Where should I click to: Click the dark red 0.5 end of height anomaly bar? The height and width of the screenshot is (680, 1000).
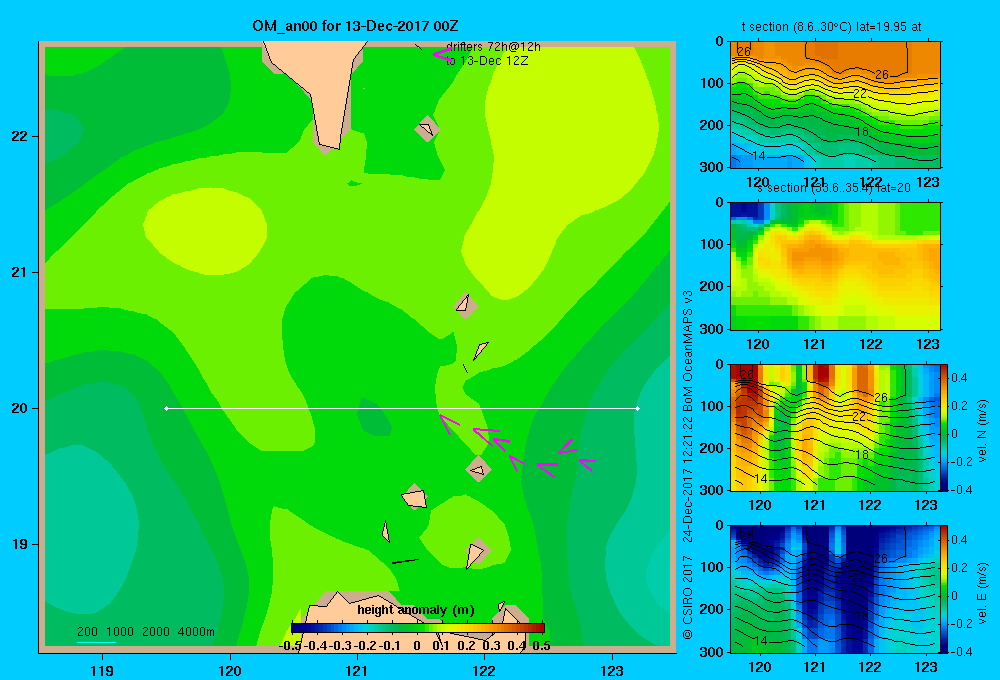click(540, 628)
